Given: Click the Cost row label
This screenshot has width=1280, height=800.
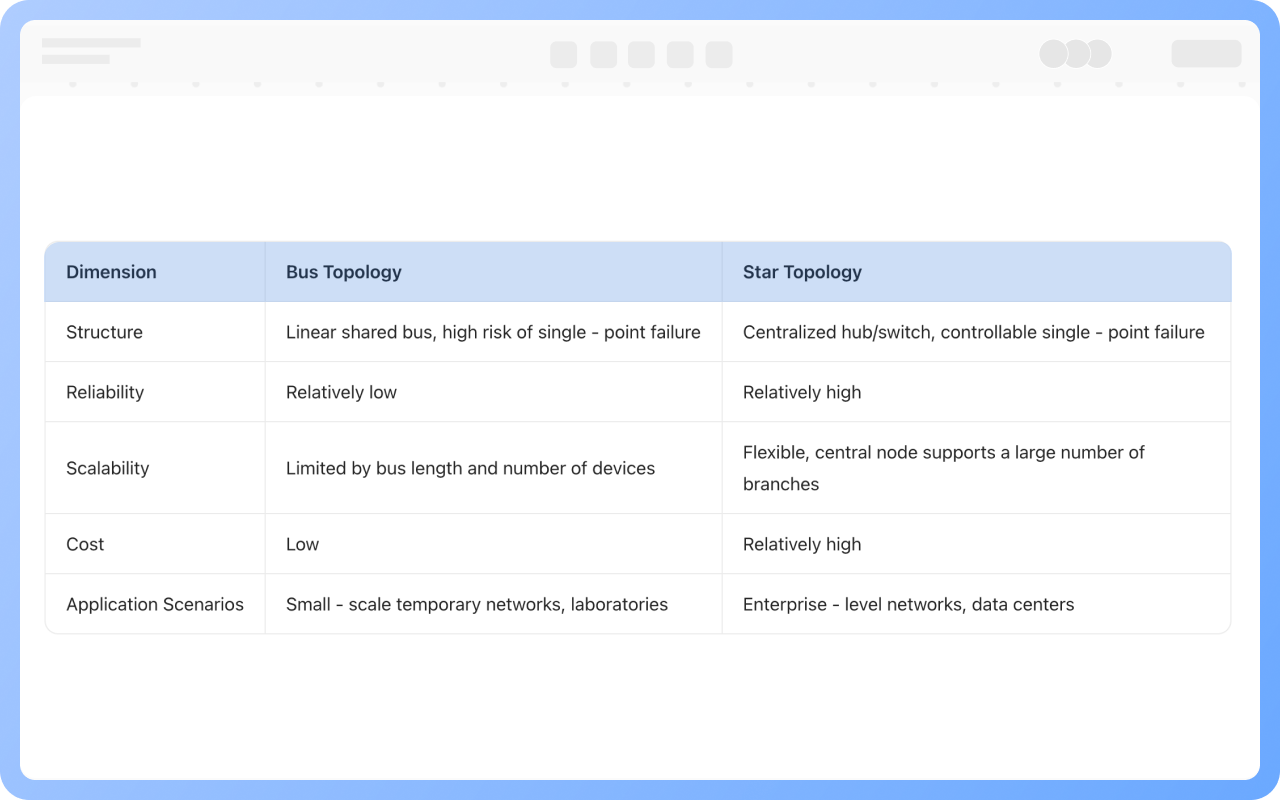Looking at the screenshot, I should pyautogui.click(x=85, y=544).
